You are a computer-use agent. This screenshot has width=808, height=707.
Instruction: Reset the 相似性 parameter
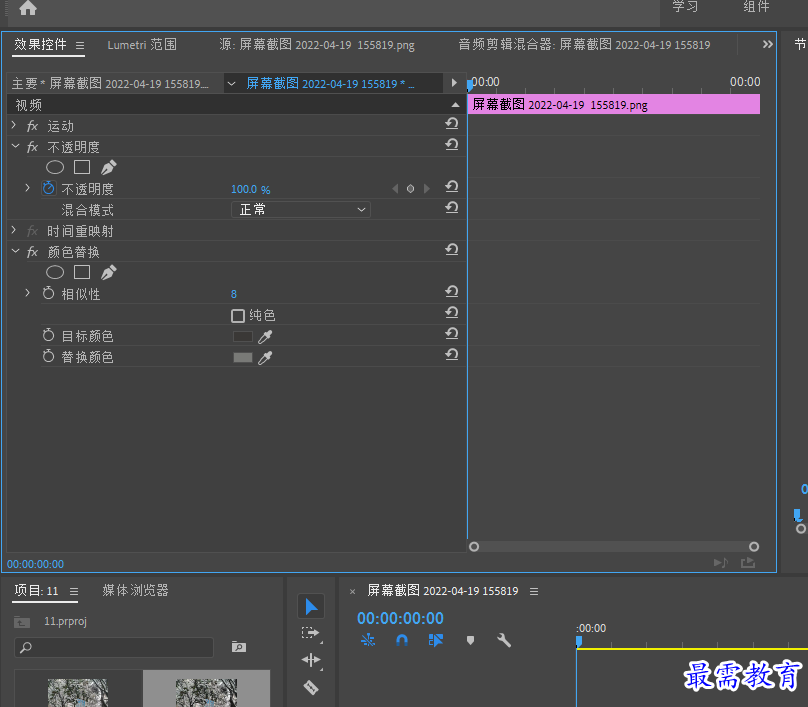(452, 291)
